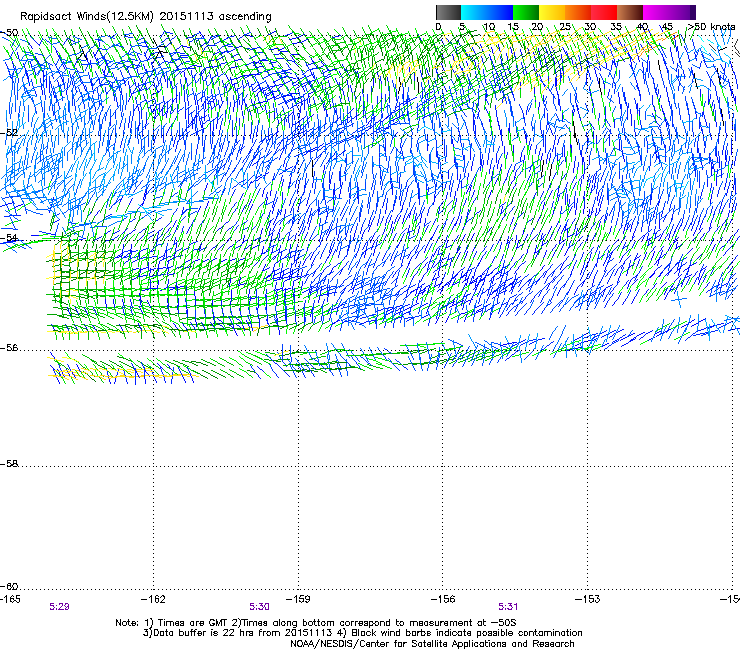The height and width of the screenshot is (650, 740).
Task: Click the legend scale value '40'
Action: [642, 27]
